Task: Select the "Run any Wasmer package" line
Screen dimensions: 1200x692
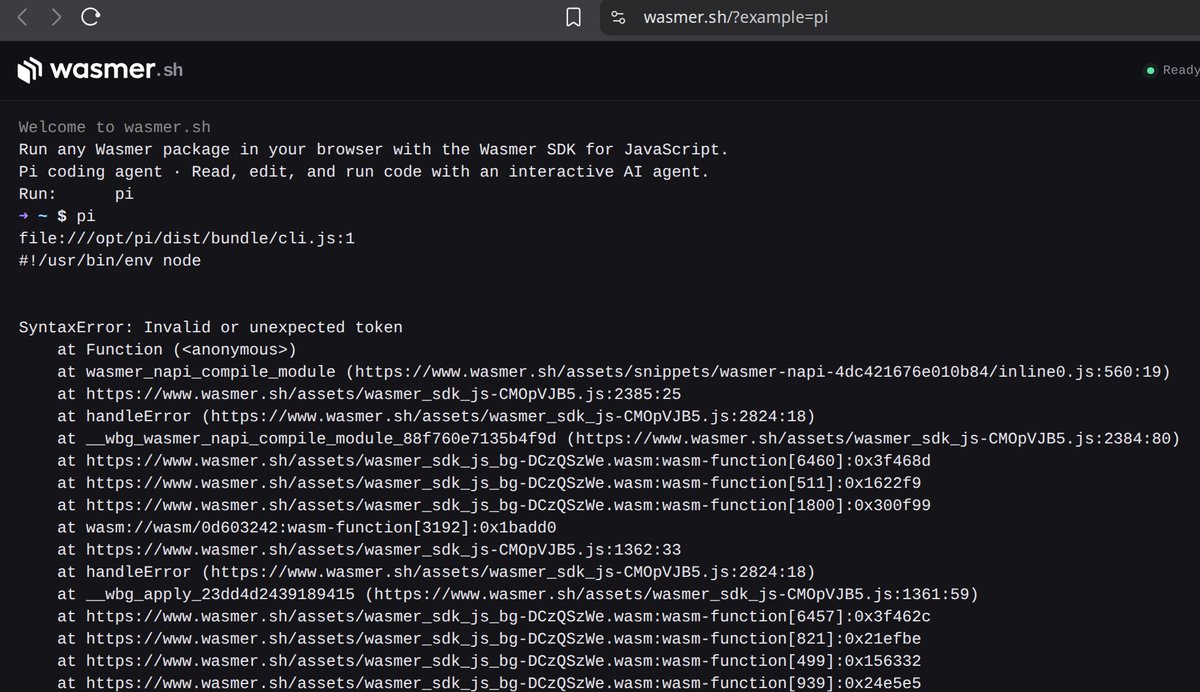Action: pyautogui.click(x=374, y=150)
